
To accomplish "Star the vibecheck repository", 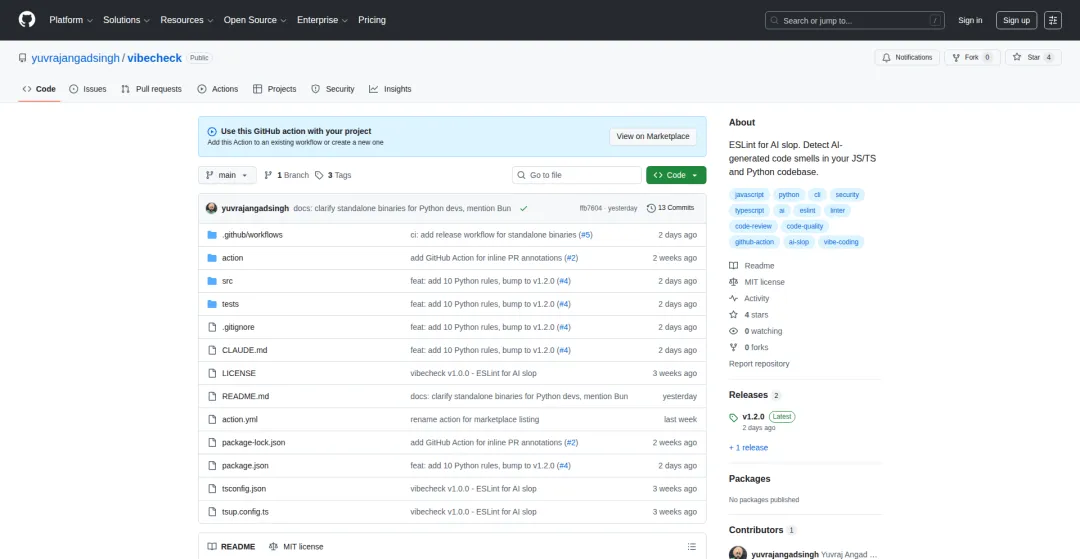I will 1033,58.
